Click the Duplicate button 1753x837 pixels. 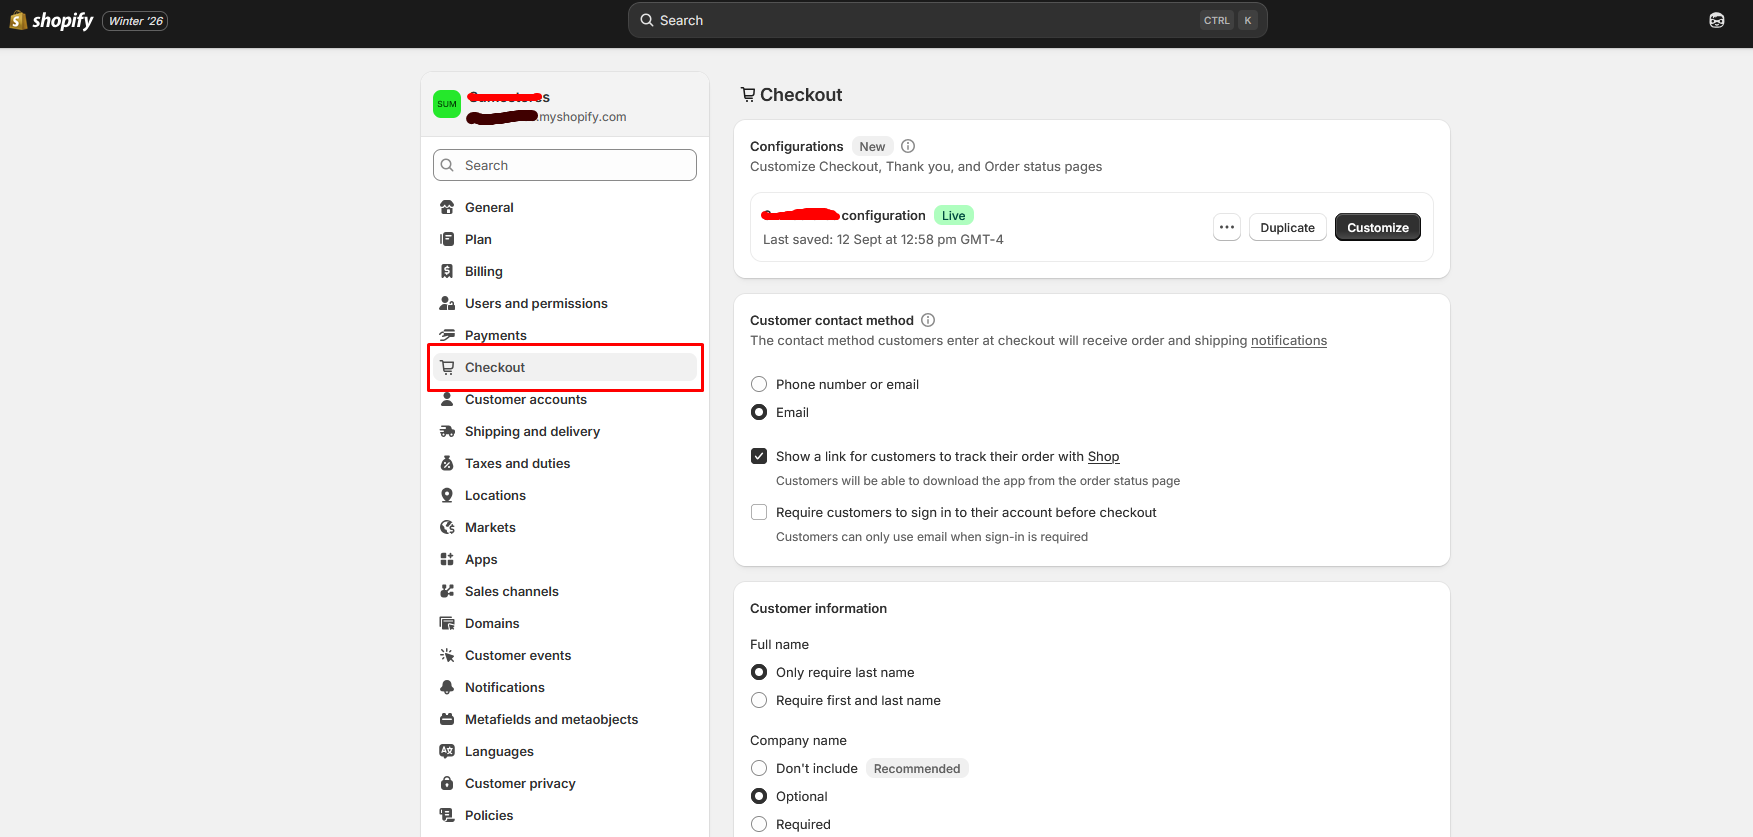[x=1287, y=227]
